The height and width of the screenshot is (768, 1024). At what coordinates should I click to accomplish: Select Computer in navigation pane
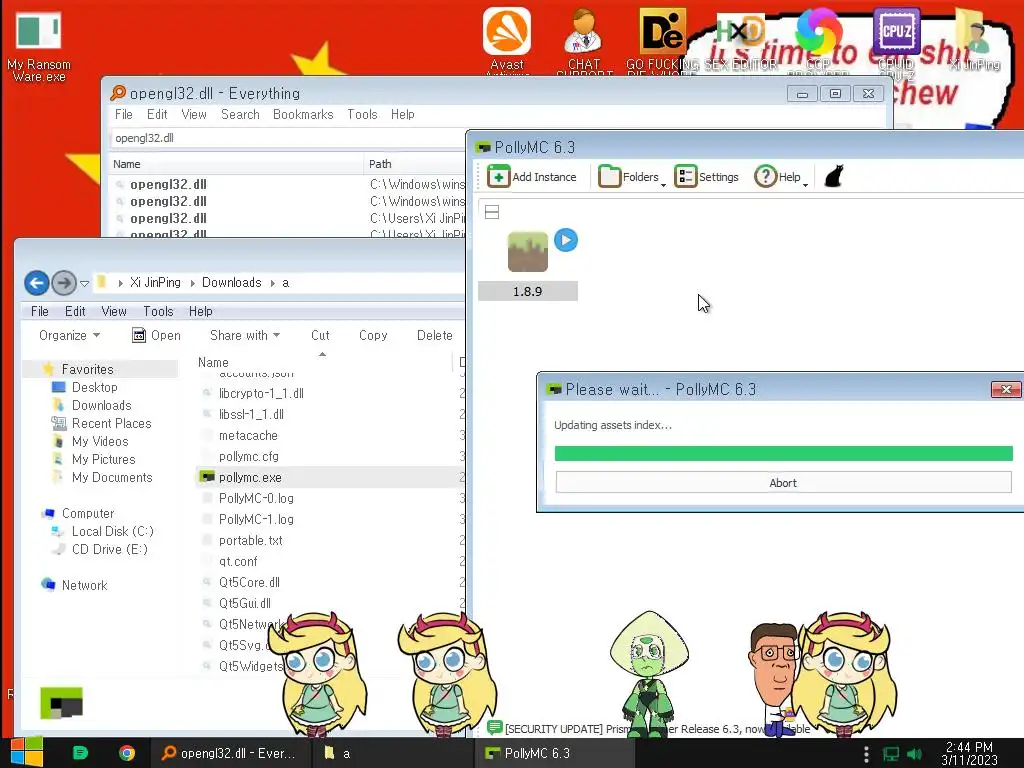click(x=88, y=513)
